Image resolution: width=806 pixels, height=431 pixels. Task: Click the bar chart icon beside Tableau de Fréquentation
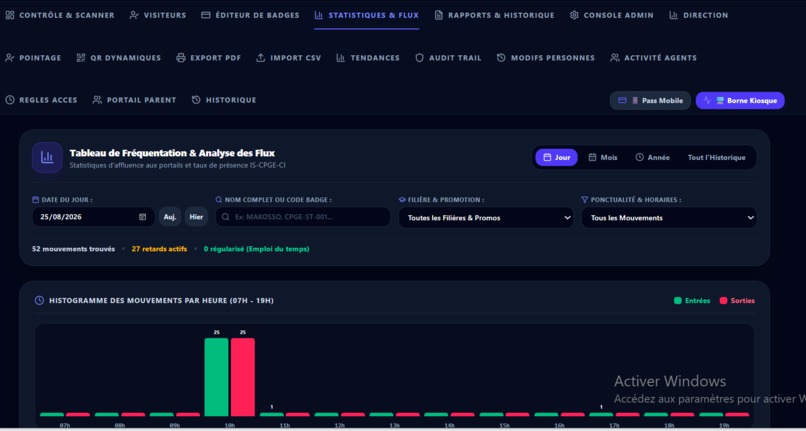[x=47, y=157]
